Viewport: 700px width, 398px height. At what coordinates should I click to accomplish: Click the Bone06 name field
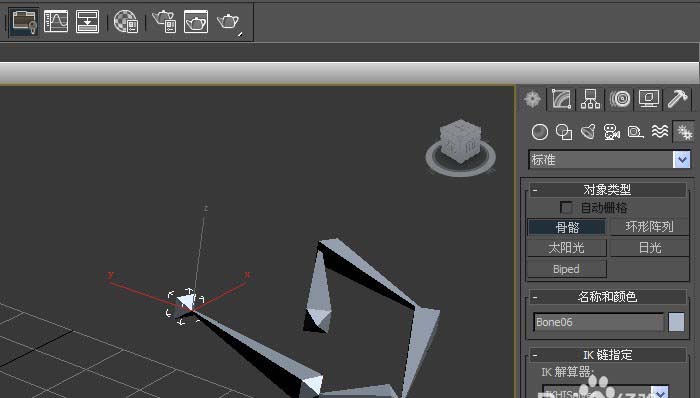click(599, 322)
